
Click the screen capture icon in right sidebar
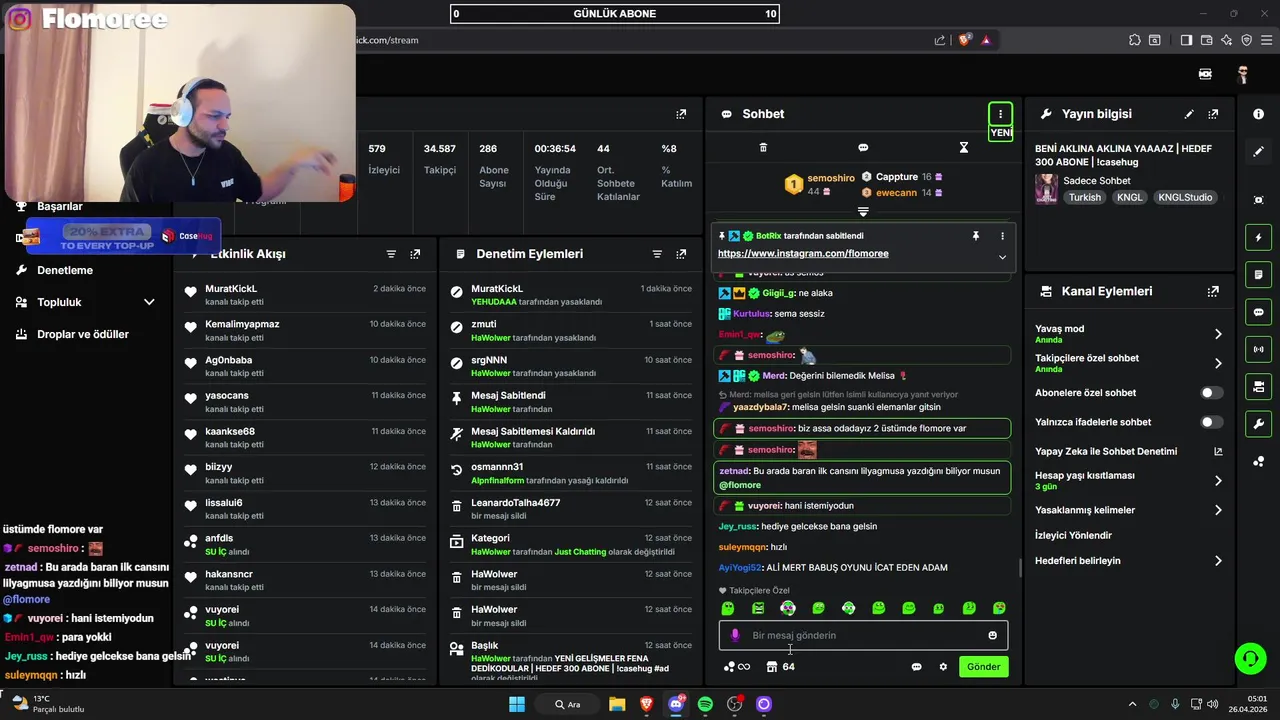pos(1258,200)
